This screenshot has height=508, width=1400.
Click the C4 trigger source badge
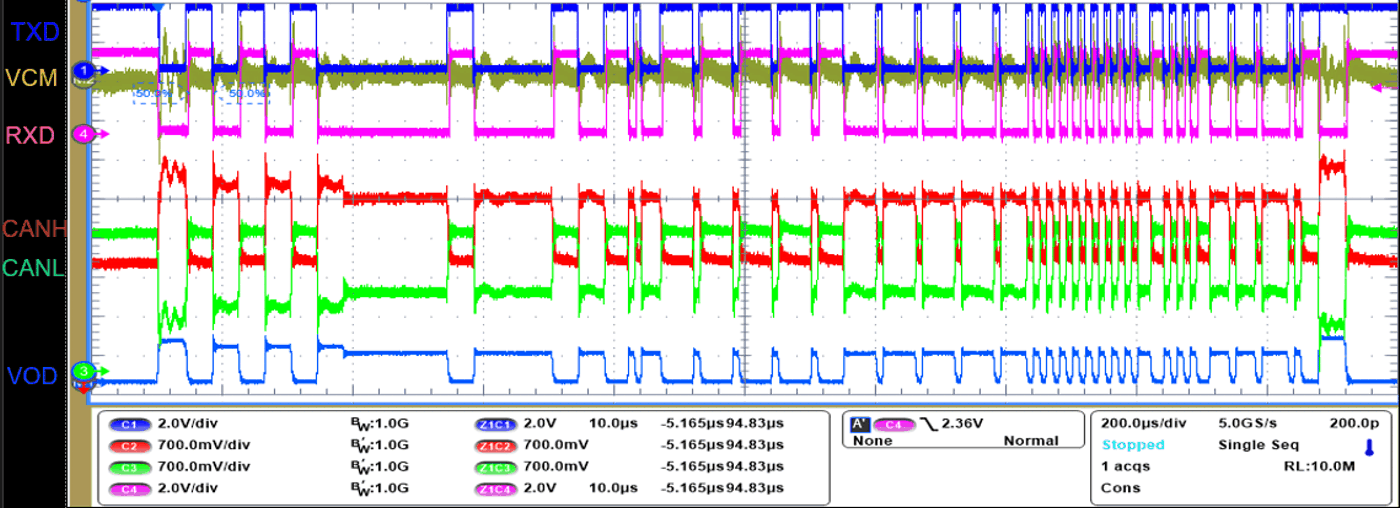(x=894, y=424)
